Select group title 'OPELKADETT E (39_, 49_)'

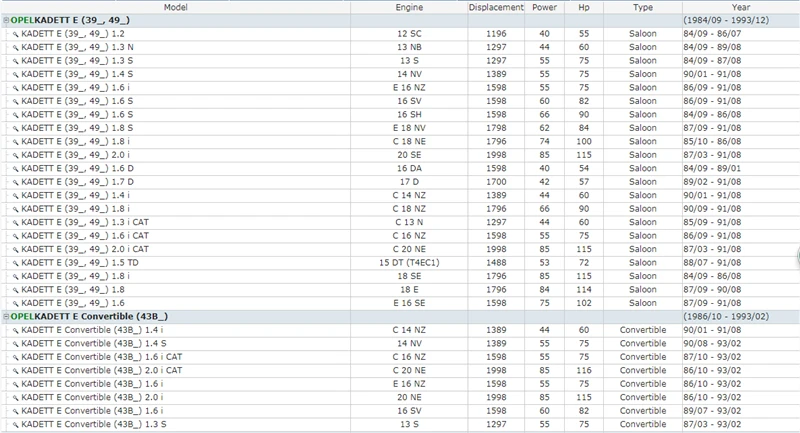70,20
